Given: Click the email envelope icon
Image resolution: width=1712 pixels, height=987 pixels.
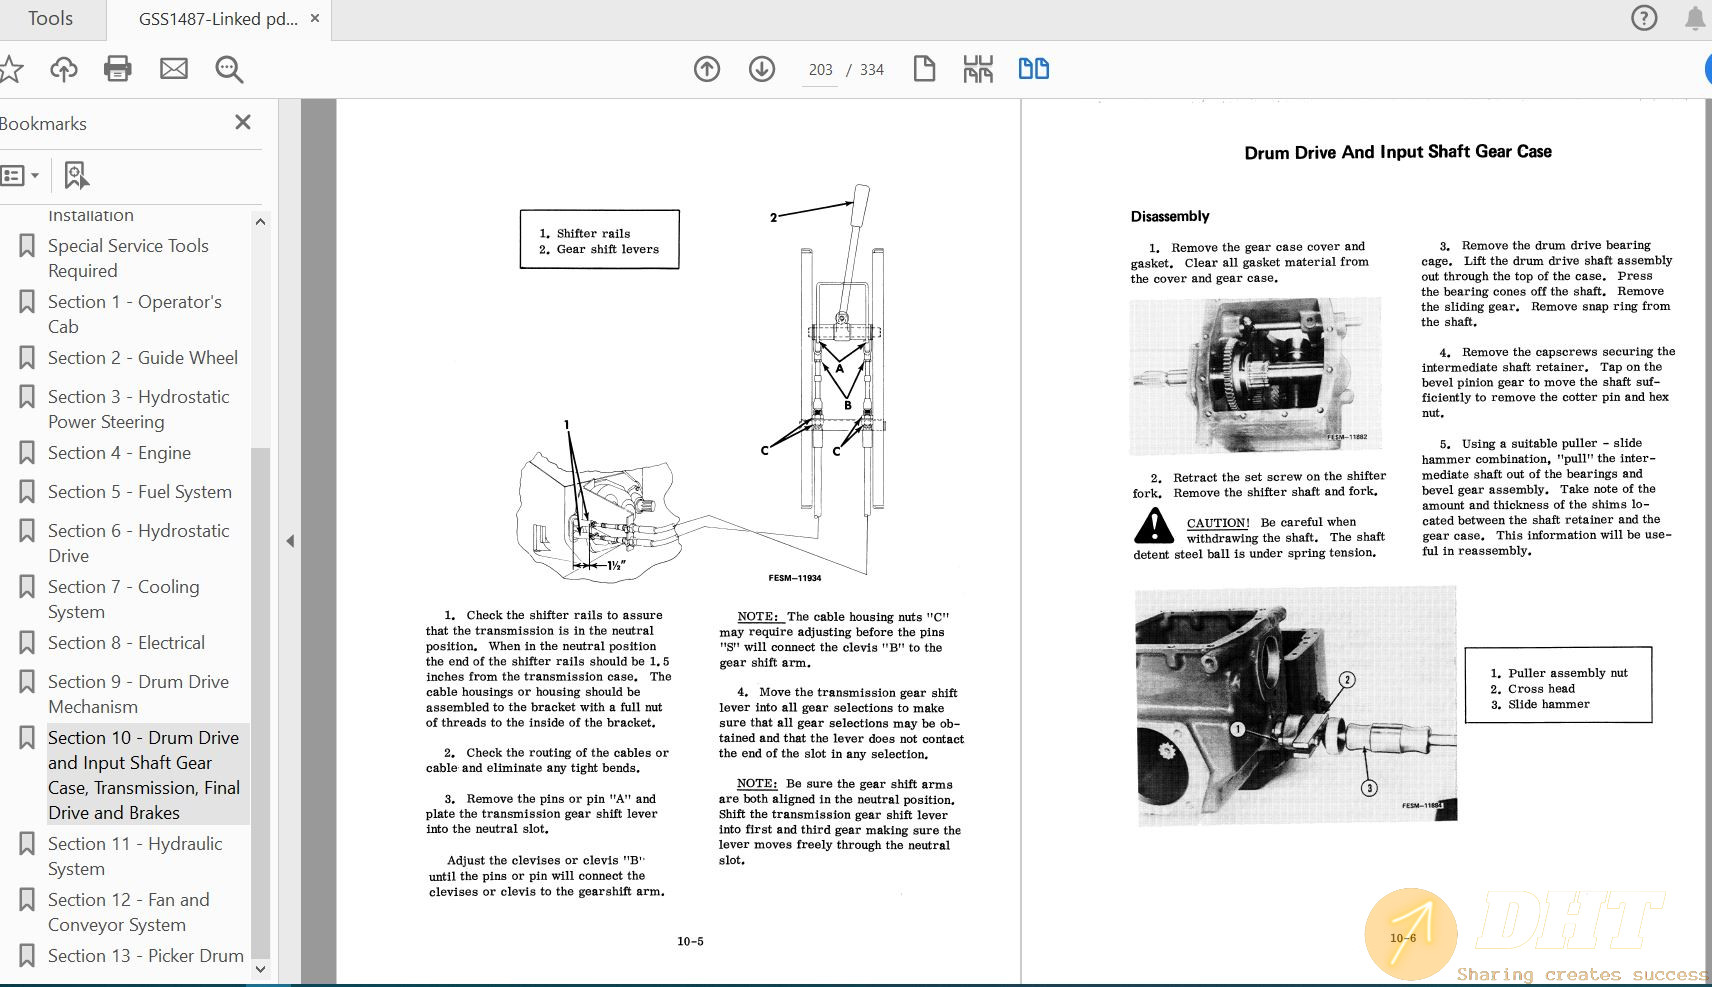Looking at the screenshot, I should point(174,69).
